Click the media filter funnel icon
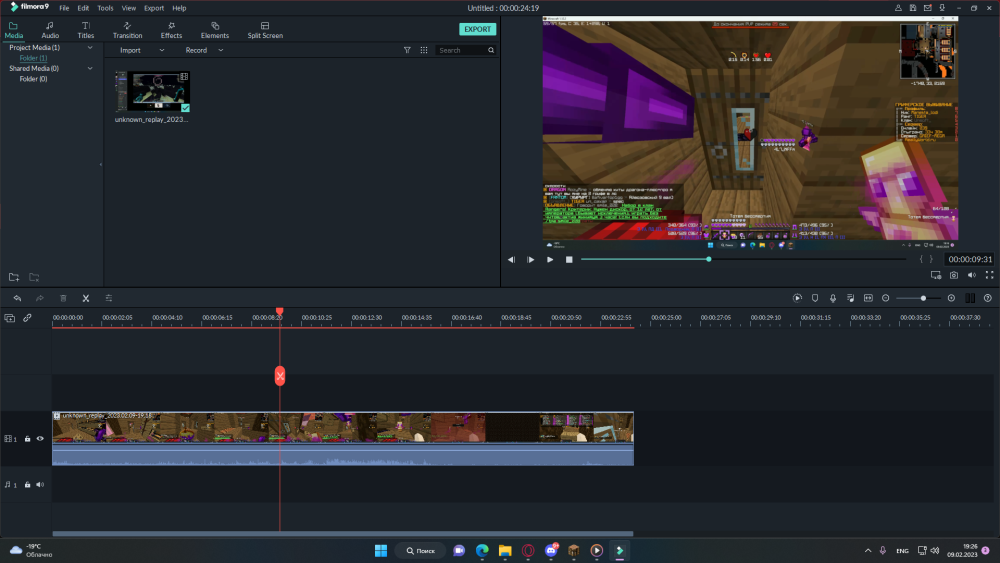This screenshot has height=563, width=1000. coord(407,50)
